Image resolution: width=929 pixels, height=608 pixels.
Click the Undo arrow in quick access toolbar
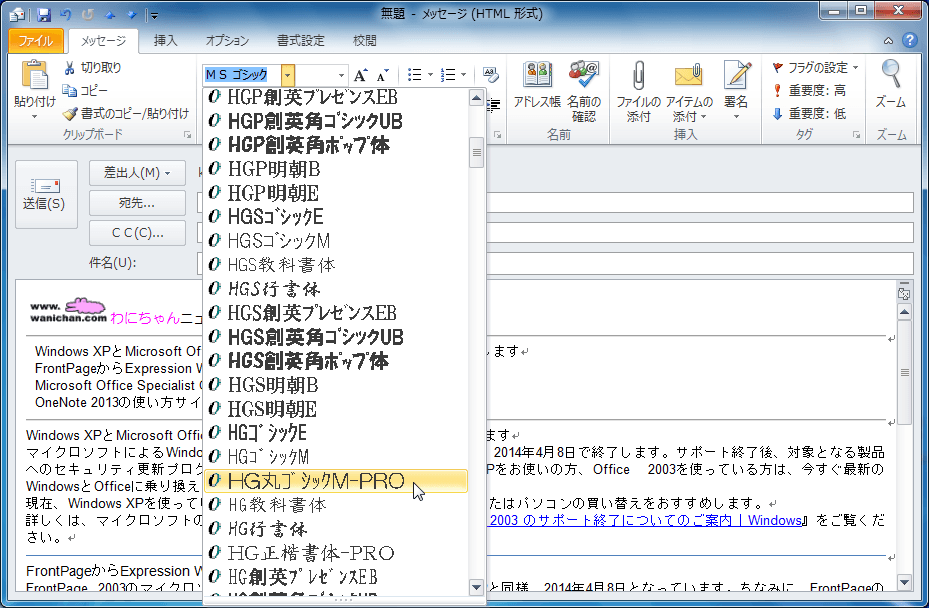tap(66, 15)
